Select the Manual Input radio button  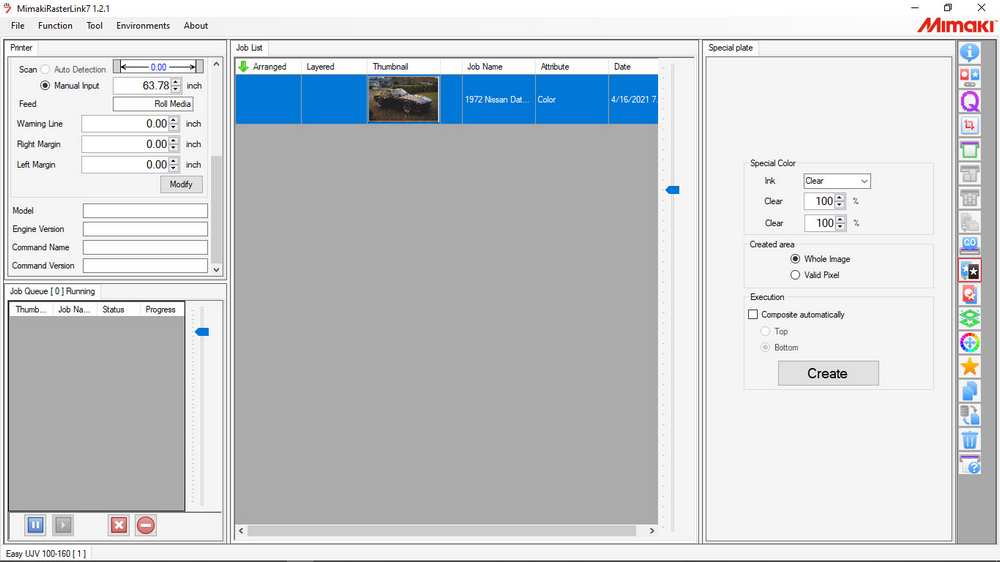tap(45, 86)
